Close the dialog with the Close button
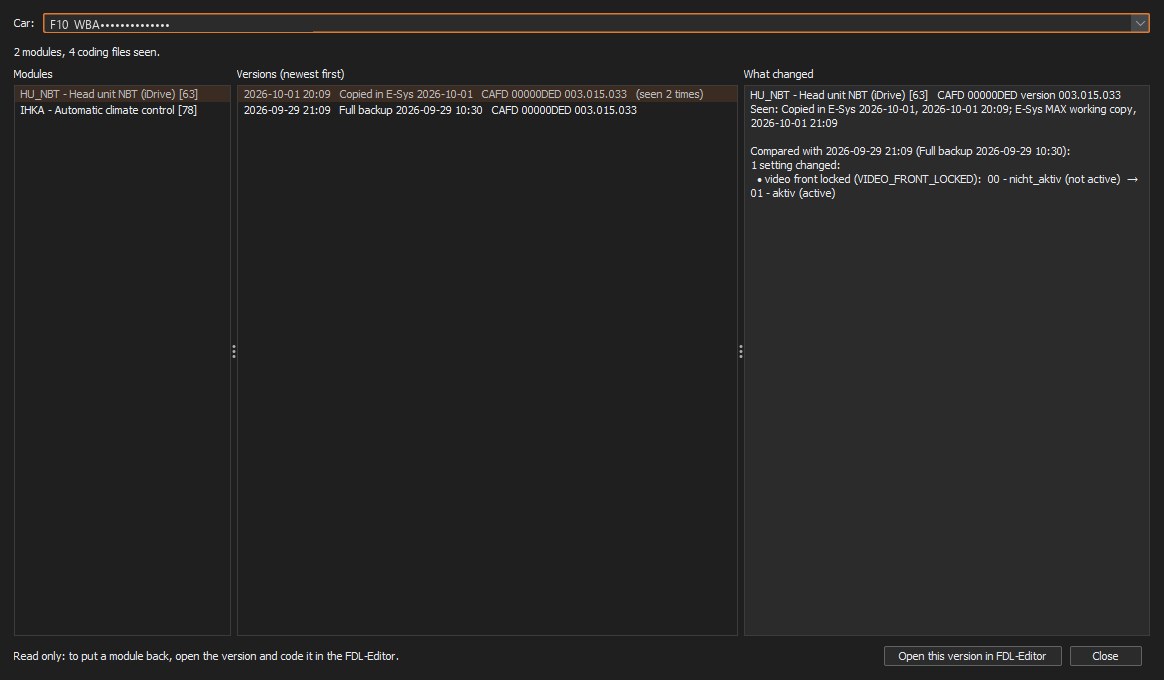Screen dimensions: 1164x680 1105,656
